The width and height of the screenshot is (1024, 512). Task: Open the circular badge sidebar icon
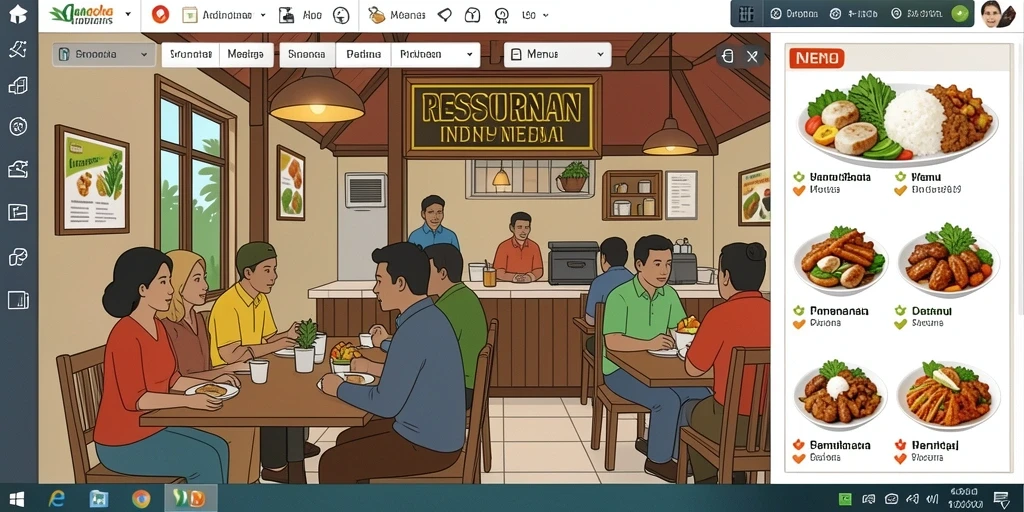pyautogui.click(x=18, y=126)
